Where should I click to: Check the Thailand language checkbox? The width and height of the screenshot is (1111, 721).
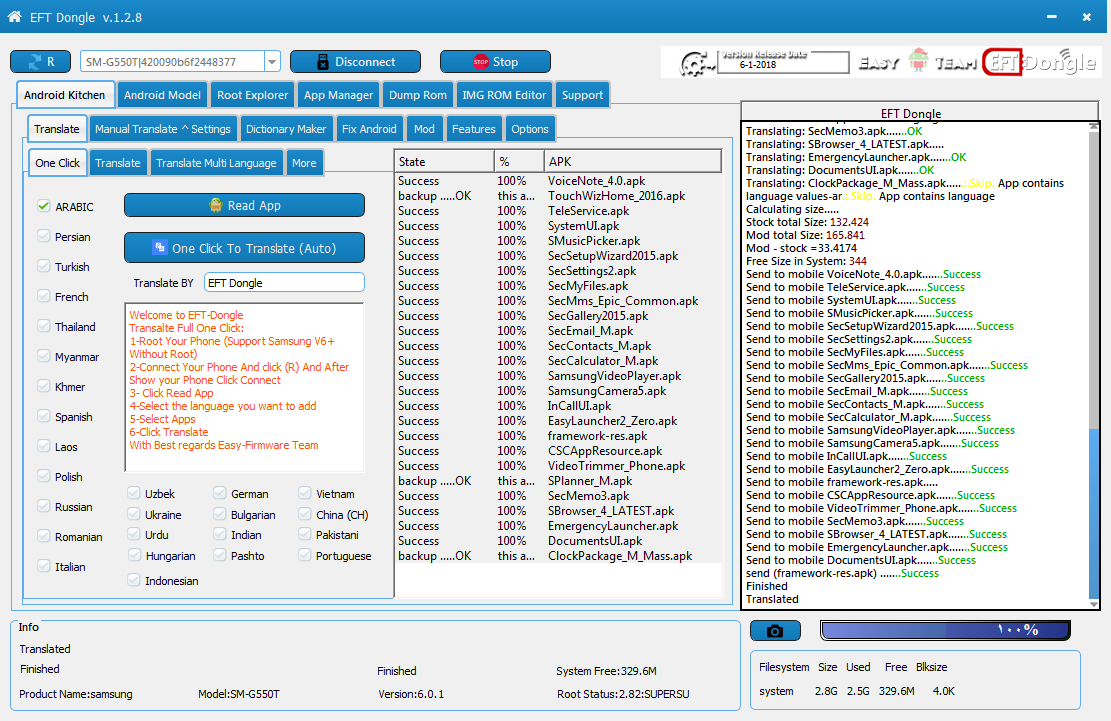(x=44, y=326)
